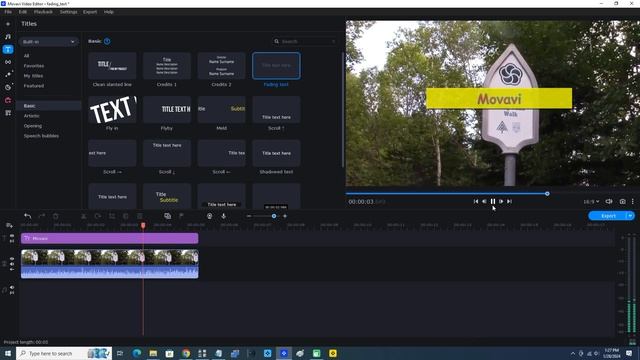Select the Artistic titles category
640x360 pixels.
point(31,116)
